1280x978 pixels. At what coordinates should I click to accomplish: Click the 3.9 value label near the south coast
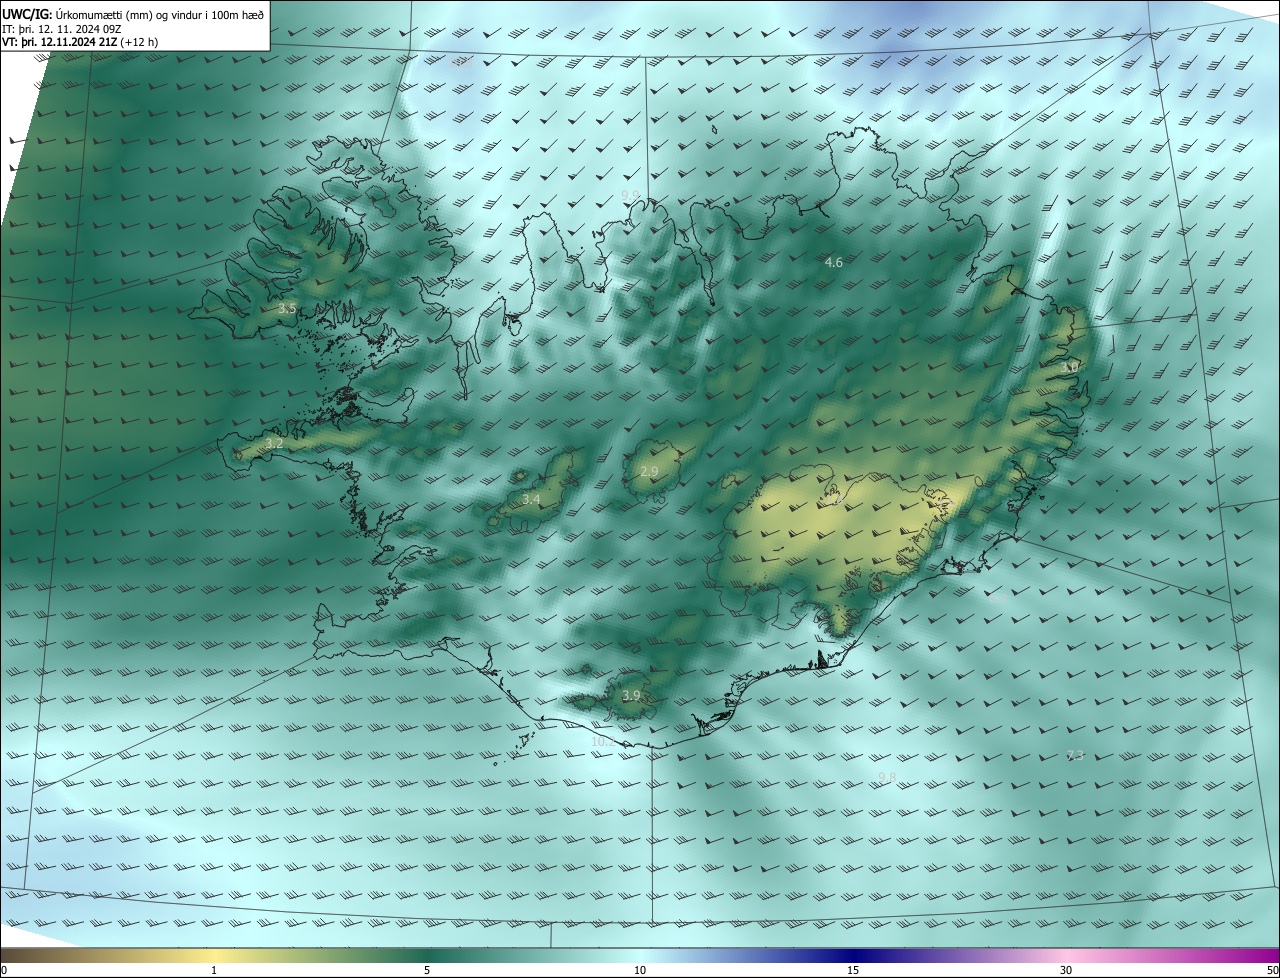tap(631, 696)
